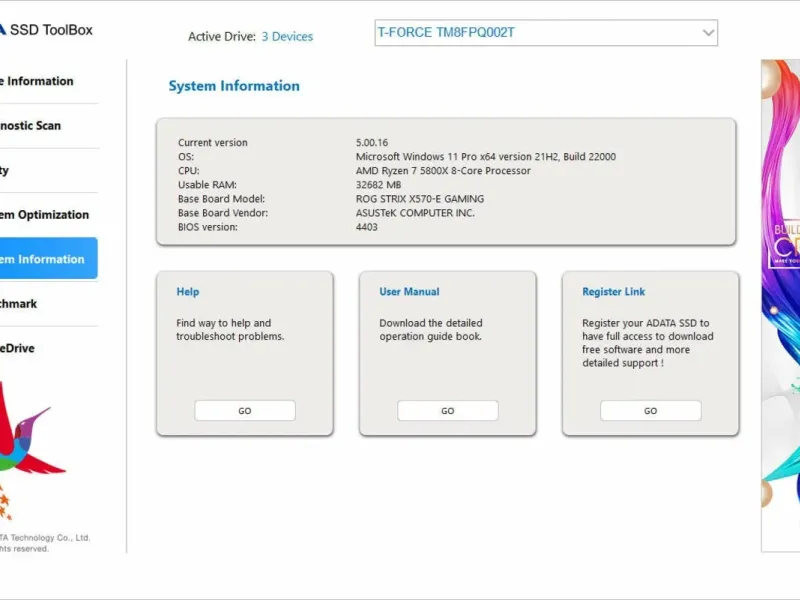Click the ROG STRIX X570-E GAMING text
Viewport: 800px width, 600px height.
point(420,199)
